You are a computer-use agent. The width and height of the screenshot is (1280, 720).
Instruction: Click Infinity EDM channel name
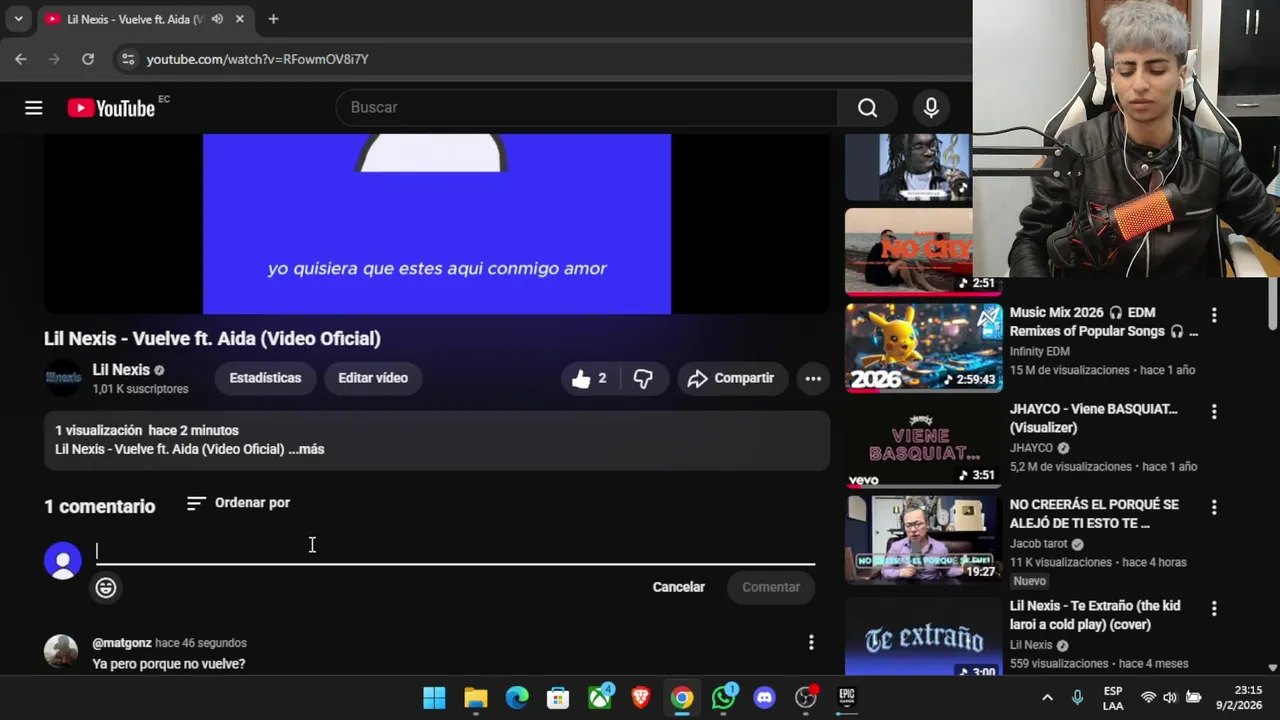pos(1039,351)
